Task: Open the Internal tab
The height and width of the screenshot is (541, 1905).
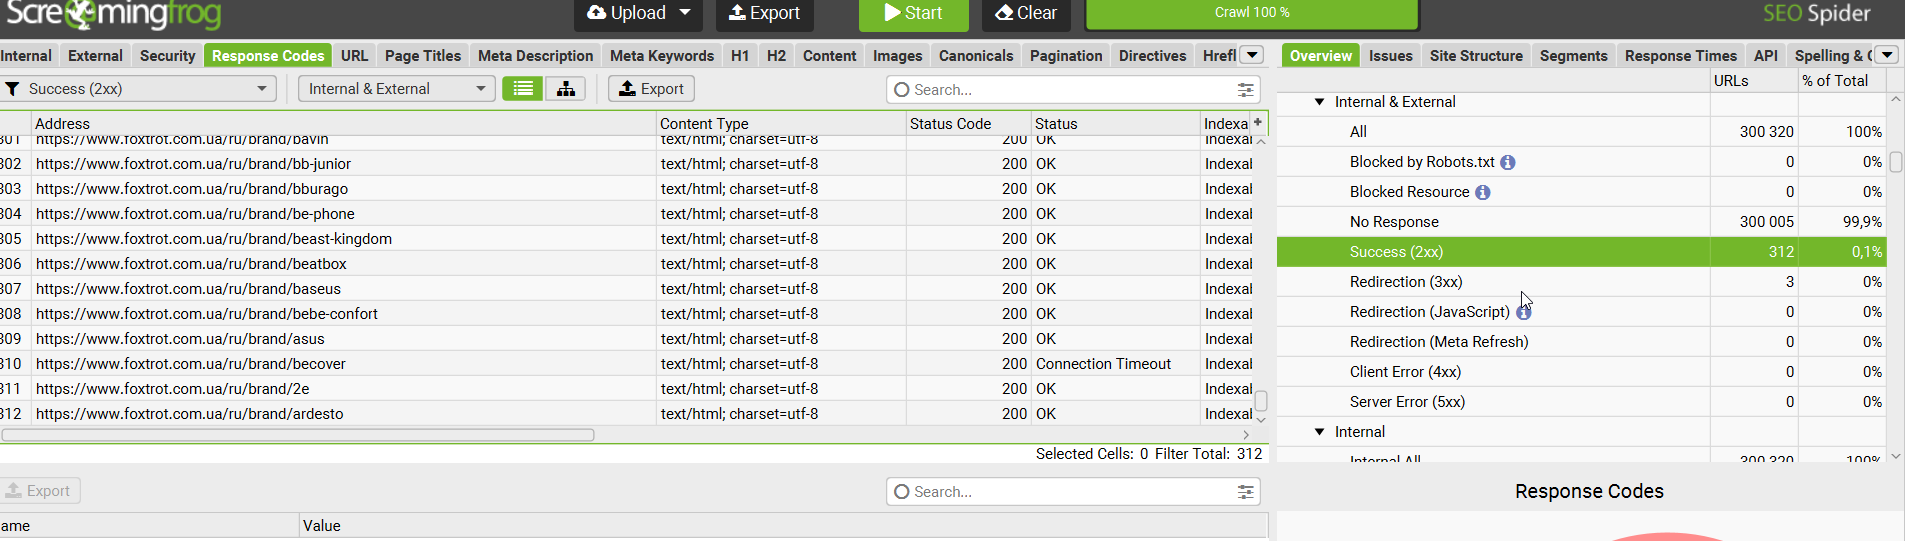Action: 26,56
